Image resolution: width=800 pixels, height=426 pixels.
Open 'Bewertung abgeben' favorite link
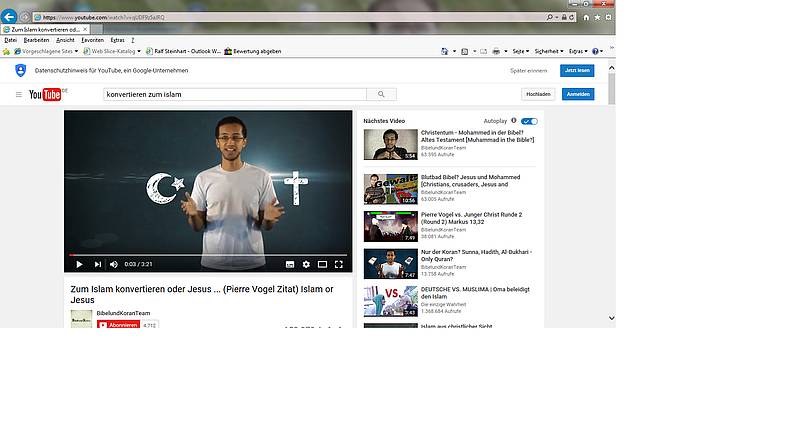point(253,51)
